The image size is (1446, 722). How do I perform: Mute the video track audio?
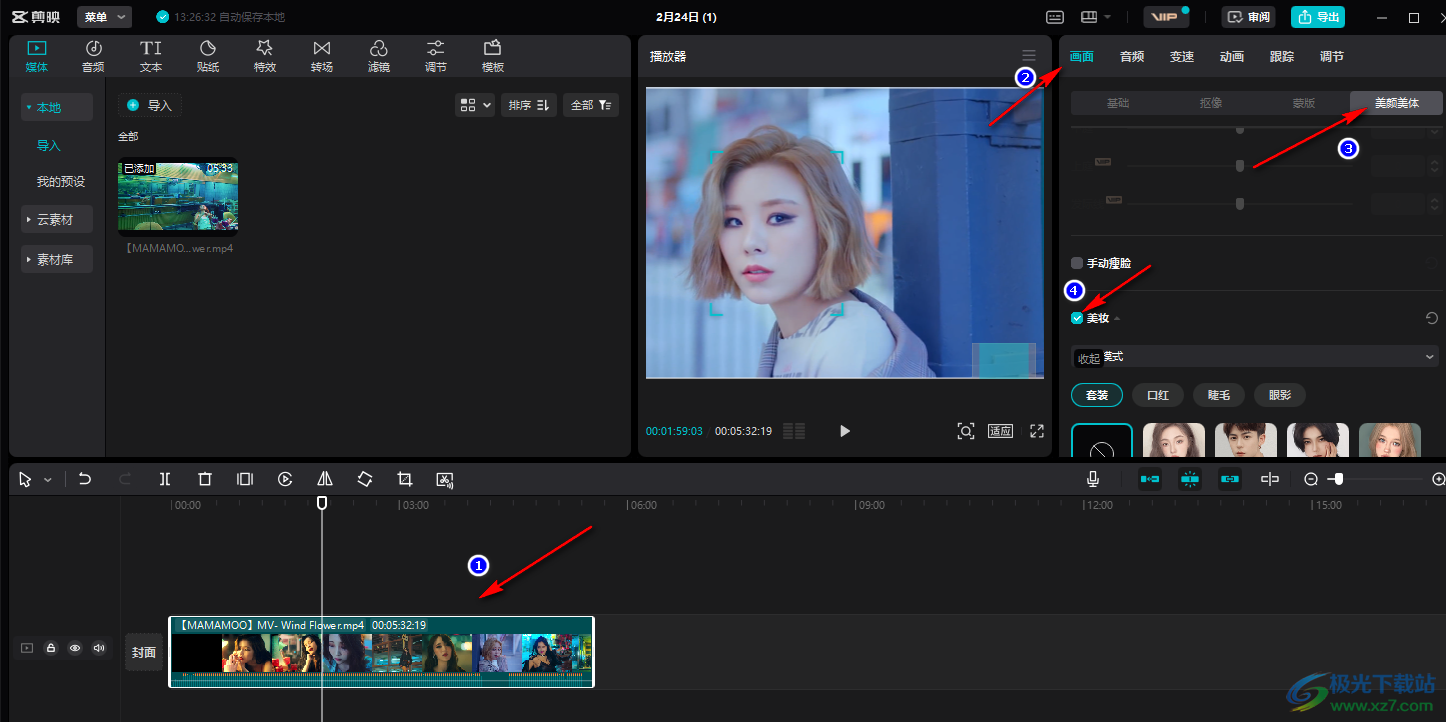point(99,648)
